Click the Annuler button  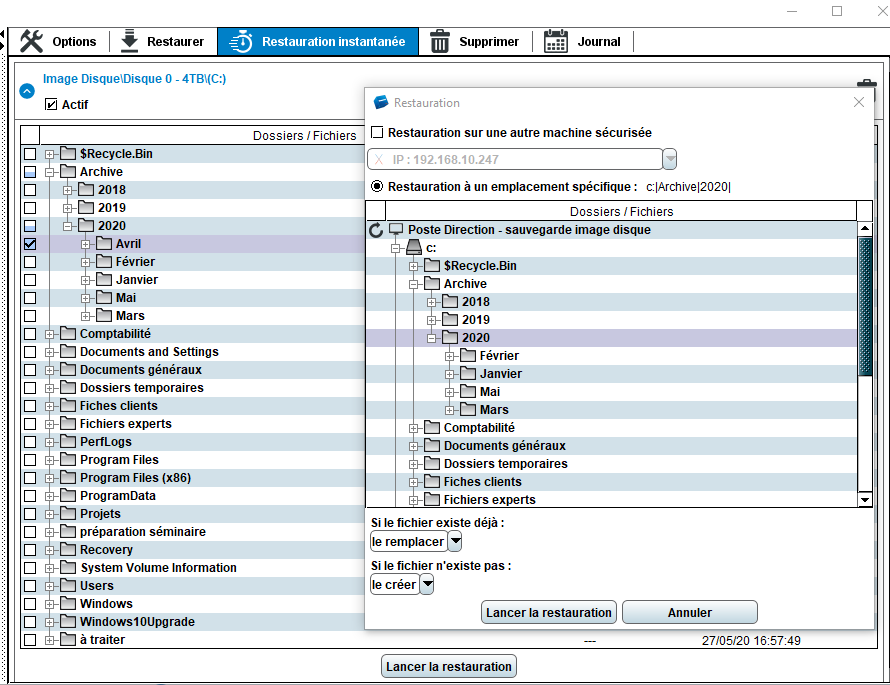tap(690, 612)
